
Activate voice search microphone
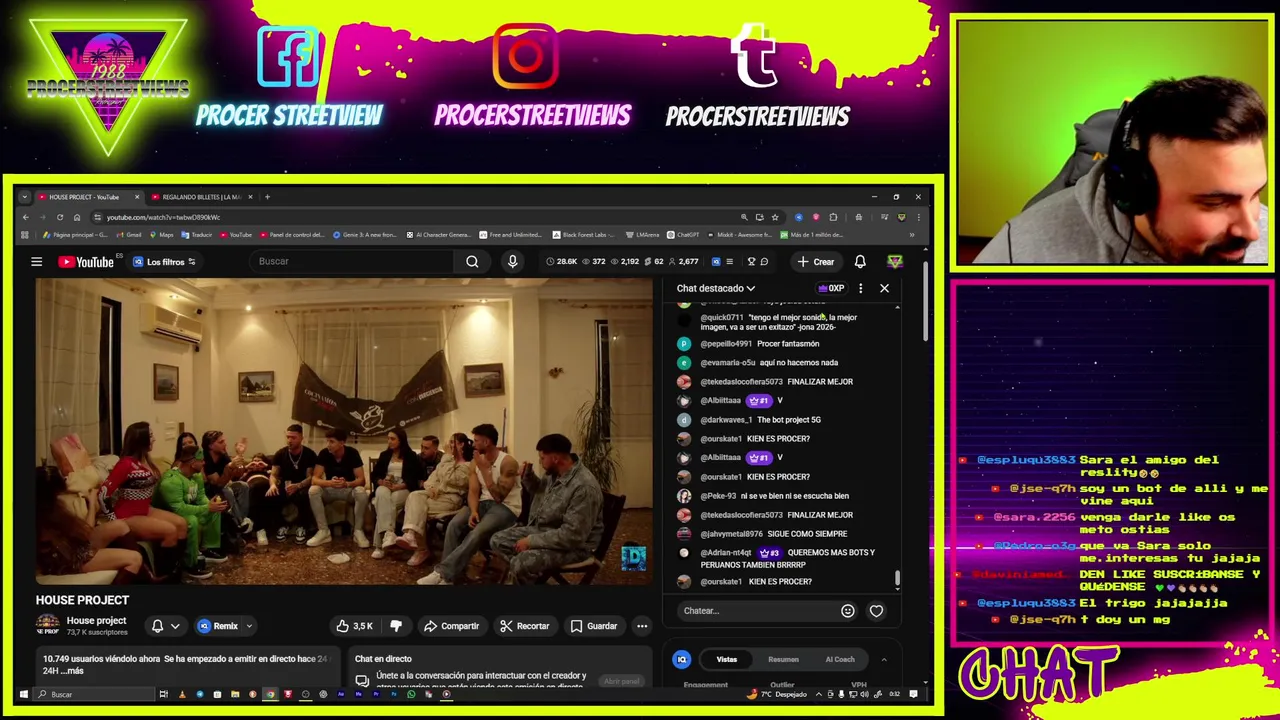[x=512, y=262]
